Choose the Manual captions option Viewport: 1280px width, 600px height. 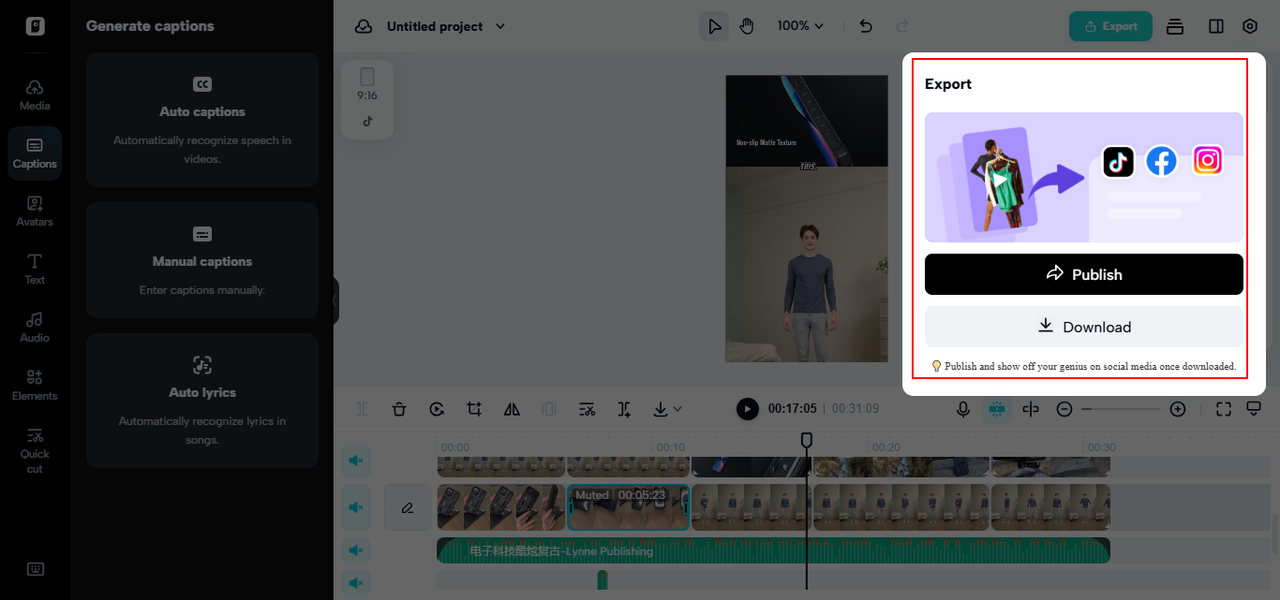(202, 260)
